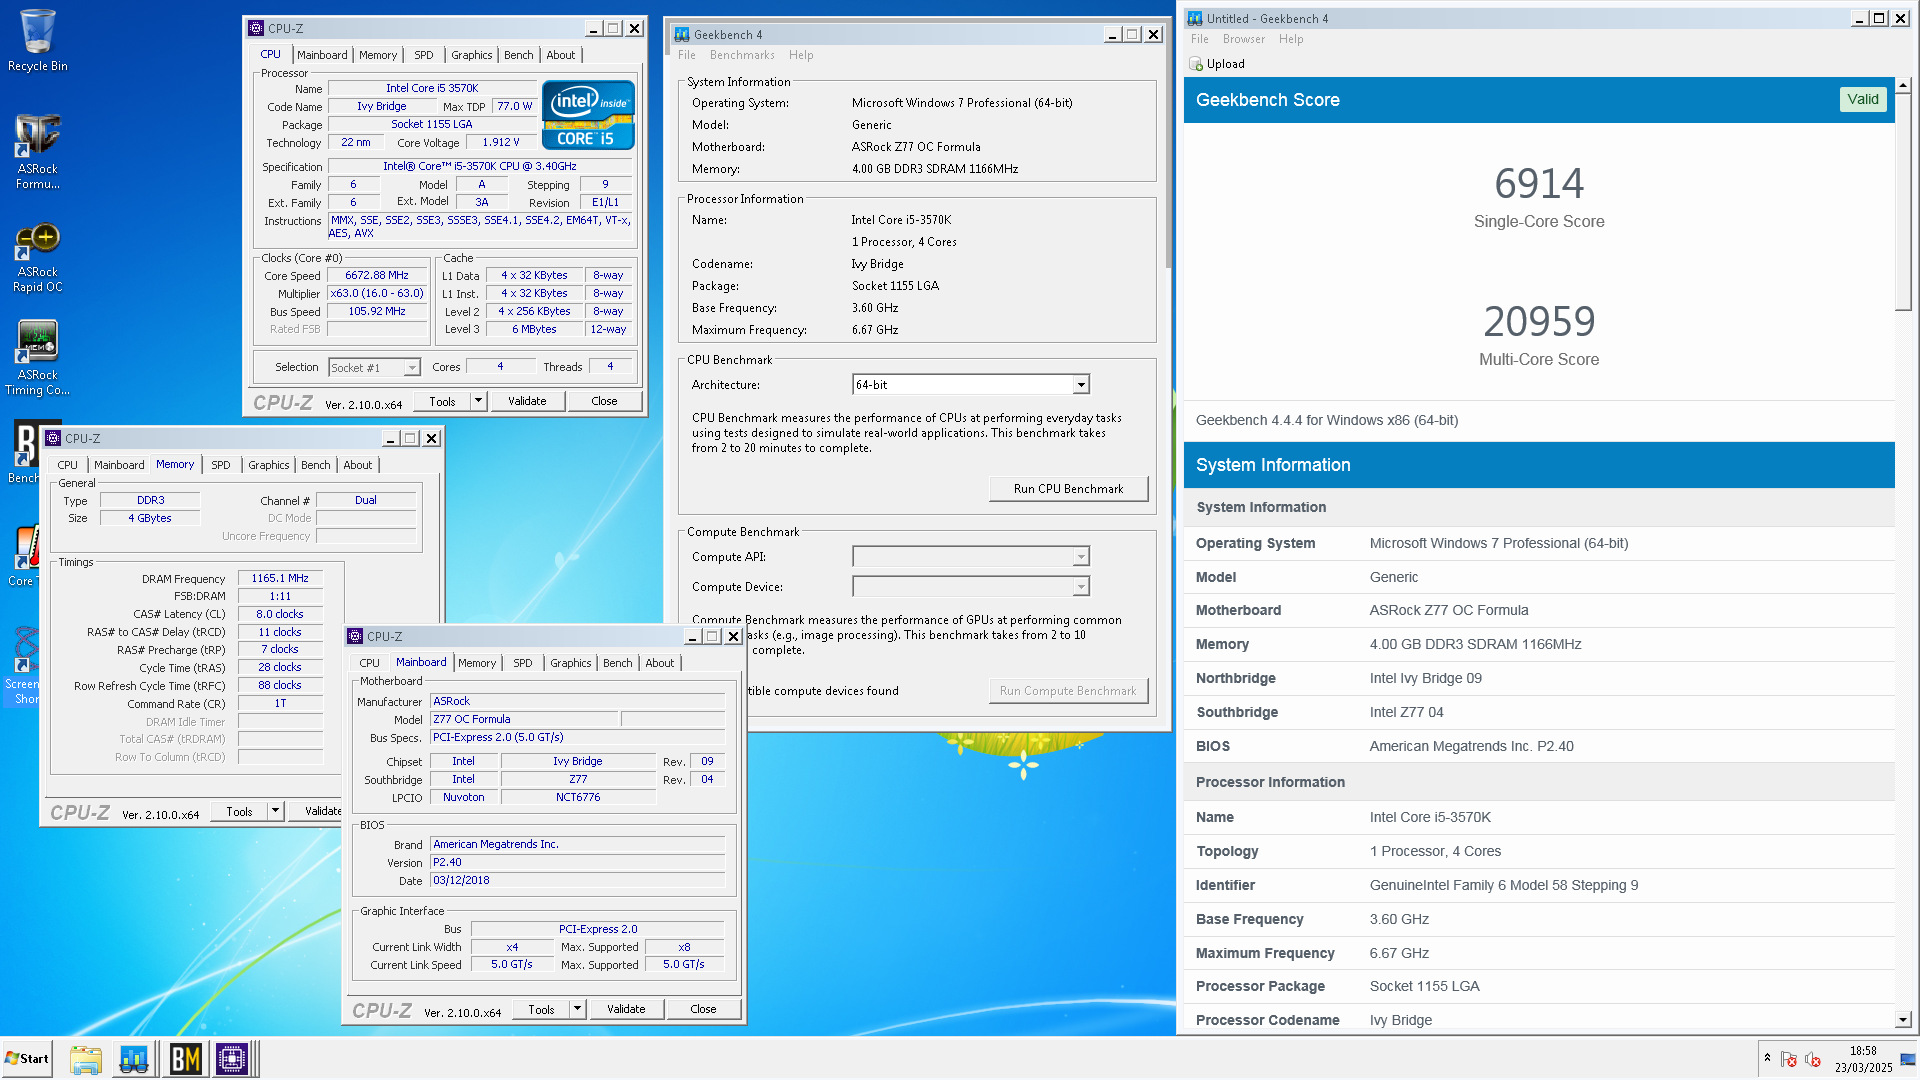Open the file explorer taskbar icon
The height and width of the screenshot is (1080, 1920).
point(86,1059)
